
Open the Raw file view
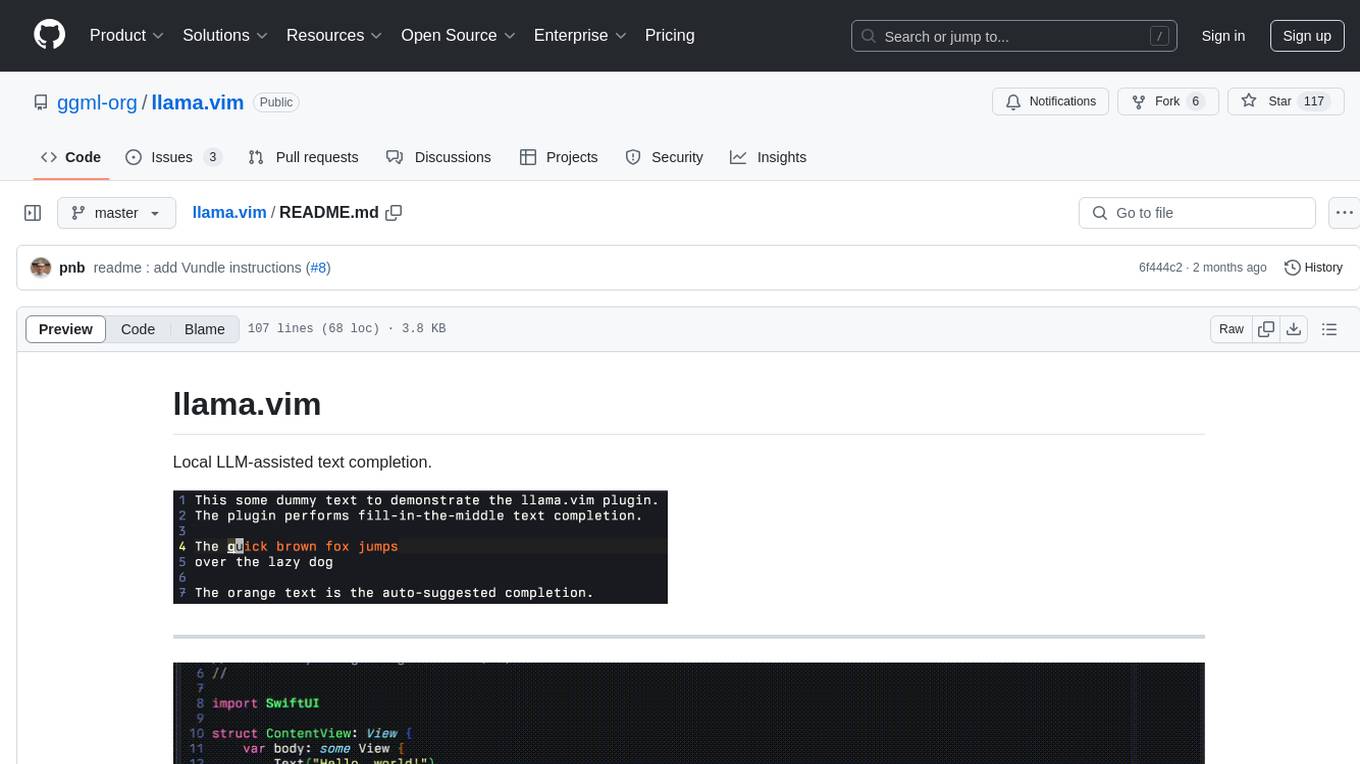click(1231, 329)
